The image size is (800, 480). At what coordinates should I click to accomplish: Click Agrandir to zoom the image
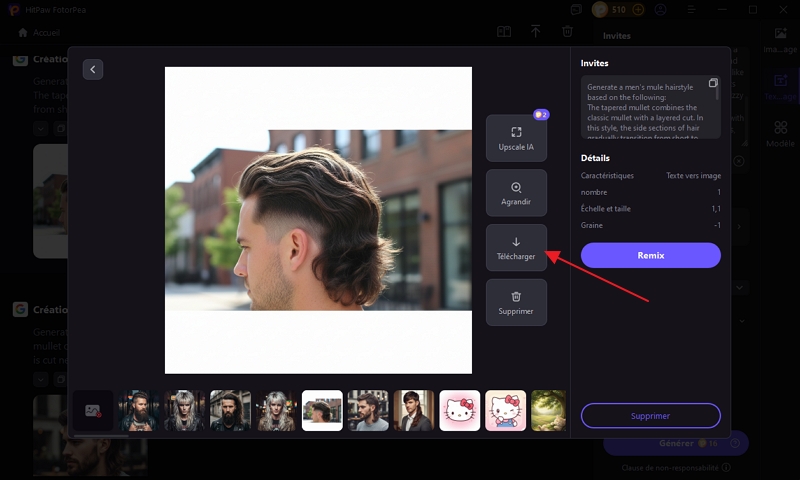click(516, 193)
